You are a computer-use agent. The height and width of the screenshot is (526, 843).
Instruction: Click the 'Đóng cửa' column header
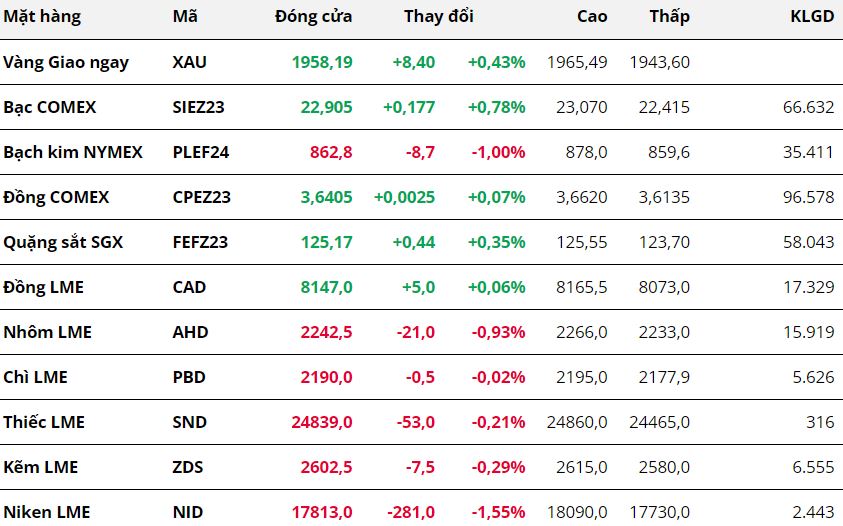(313, 17)
